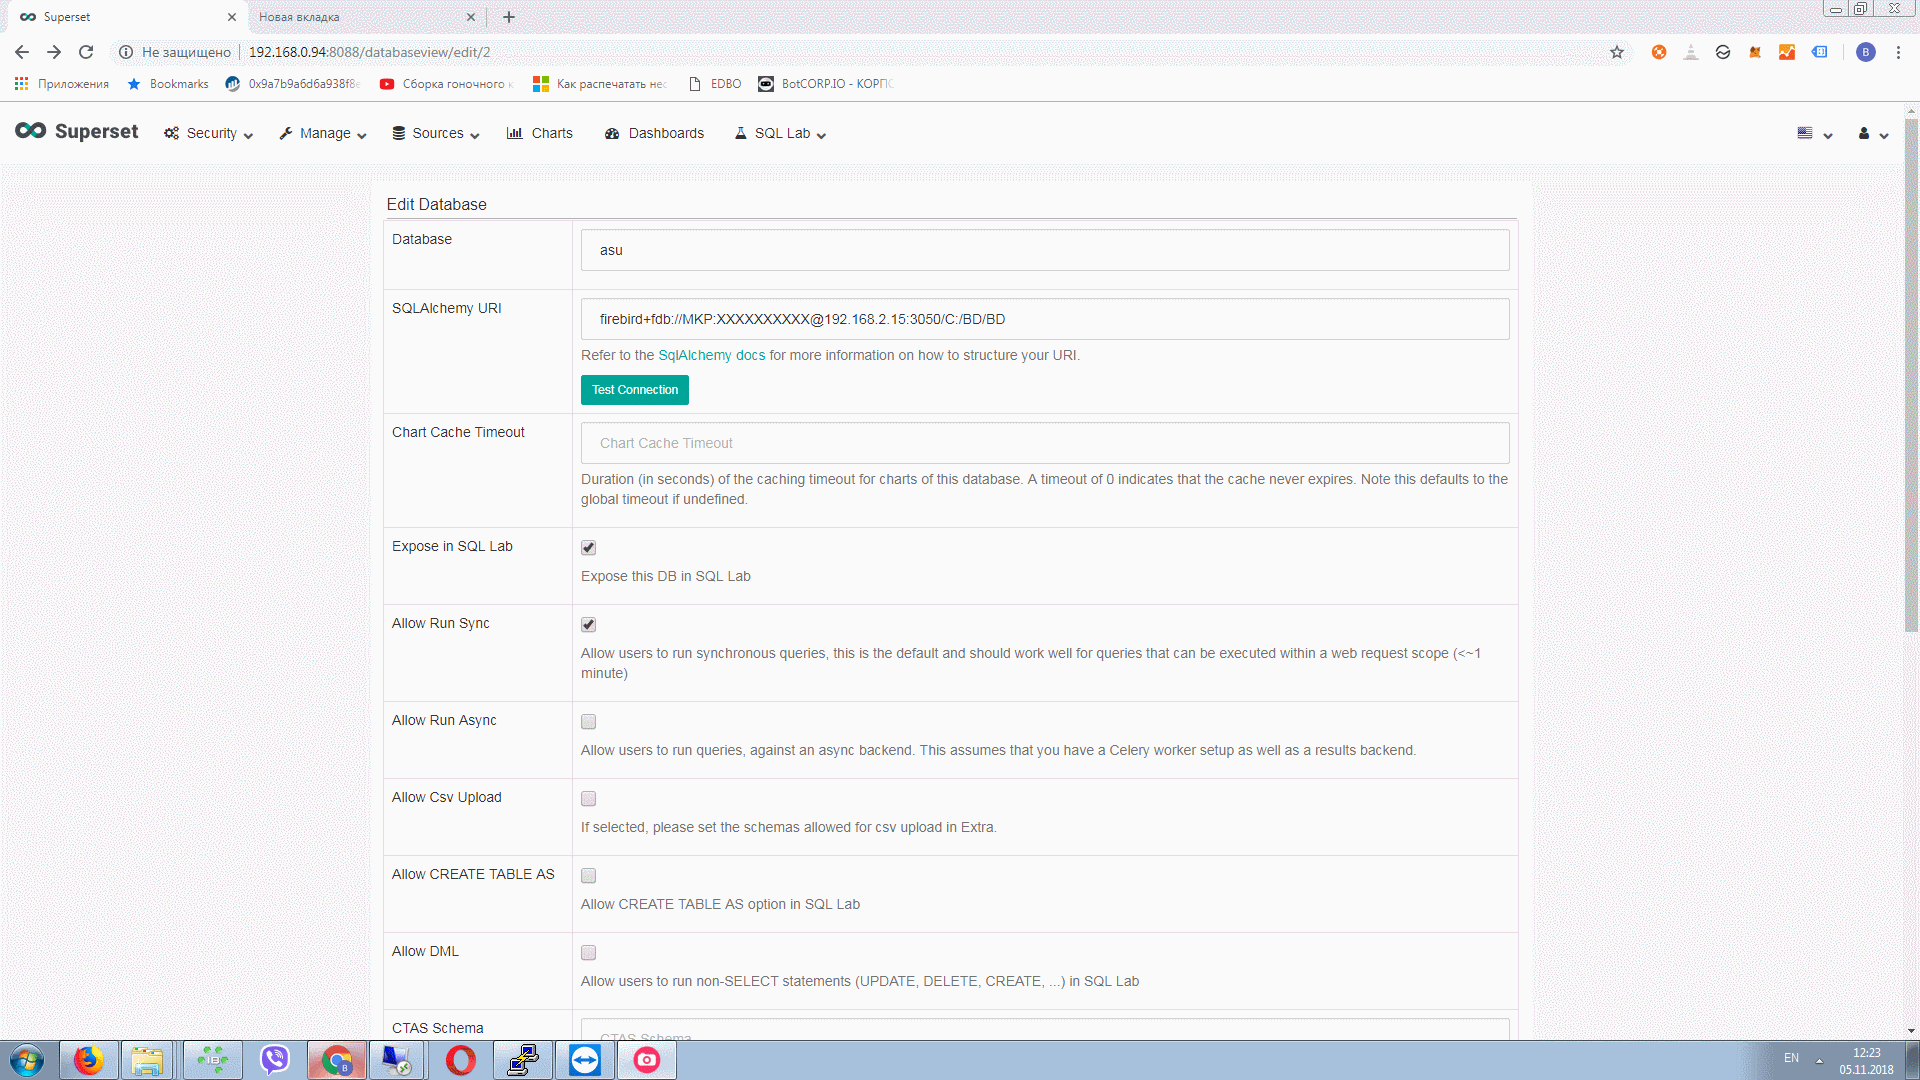Open Viber from the taskbar

[x=275, y=1060]
